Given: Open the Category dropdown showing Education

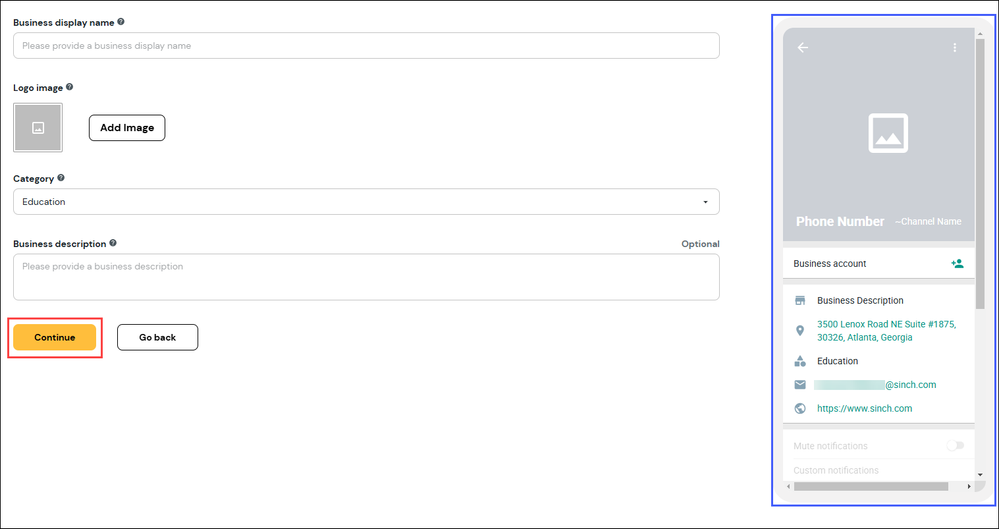Looking at the screenshot, I should [366, 201].
